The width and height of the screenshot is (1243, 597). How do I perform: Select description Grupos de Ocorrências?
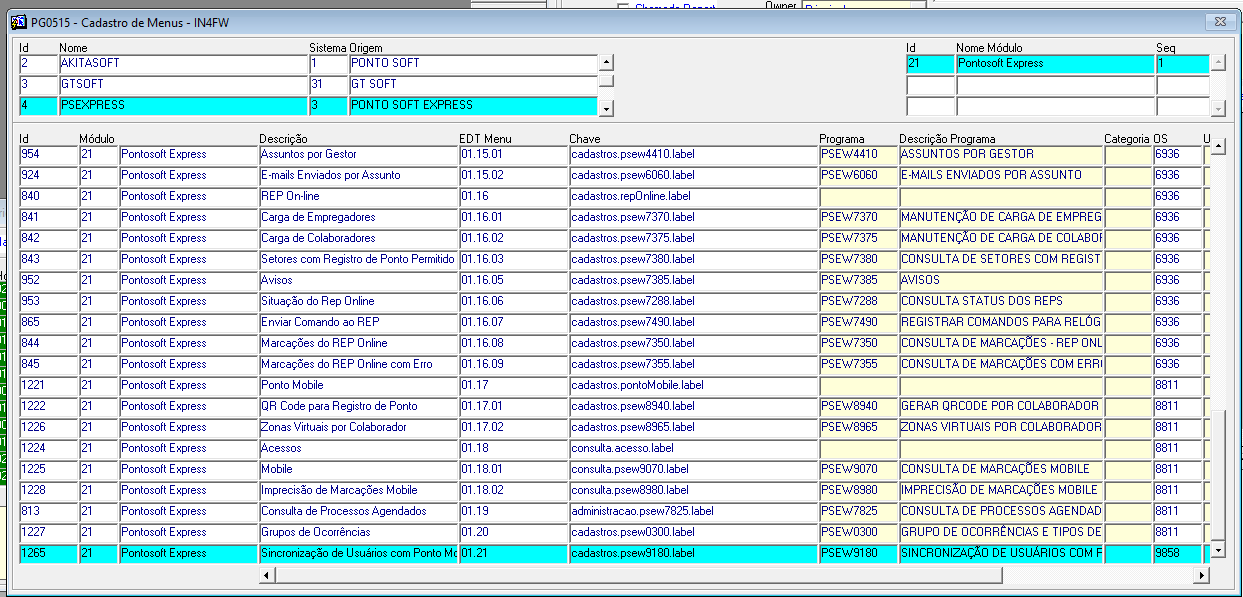358,532
